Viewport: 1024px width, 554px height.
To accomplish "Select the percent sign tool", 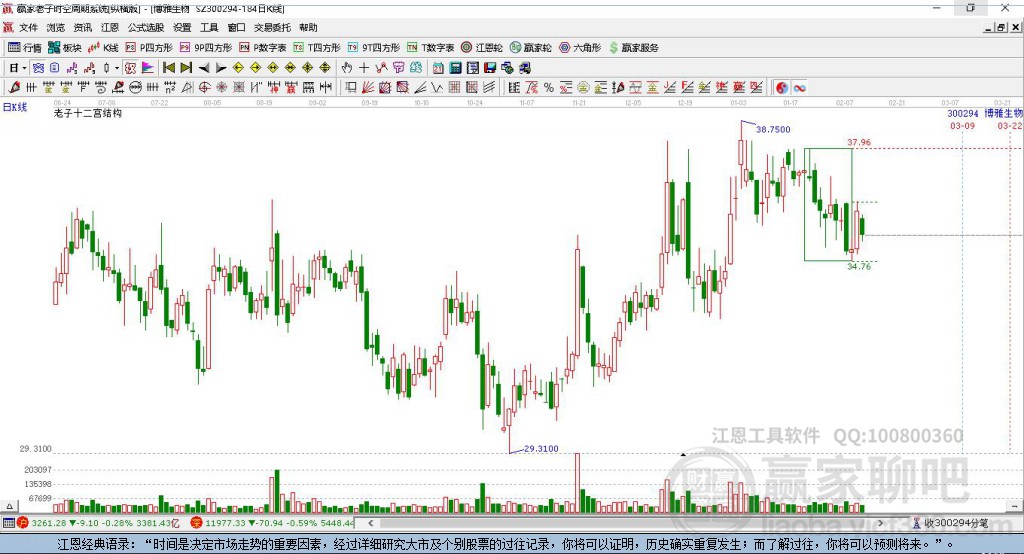I will 549,88.
